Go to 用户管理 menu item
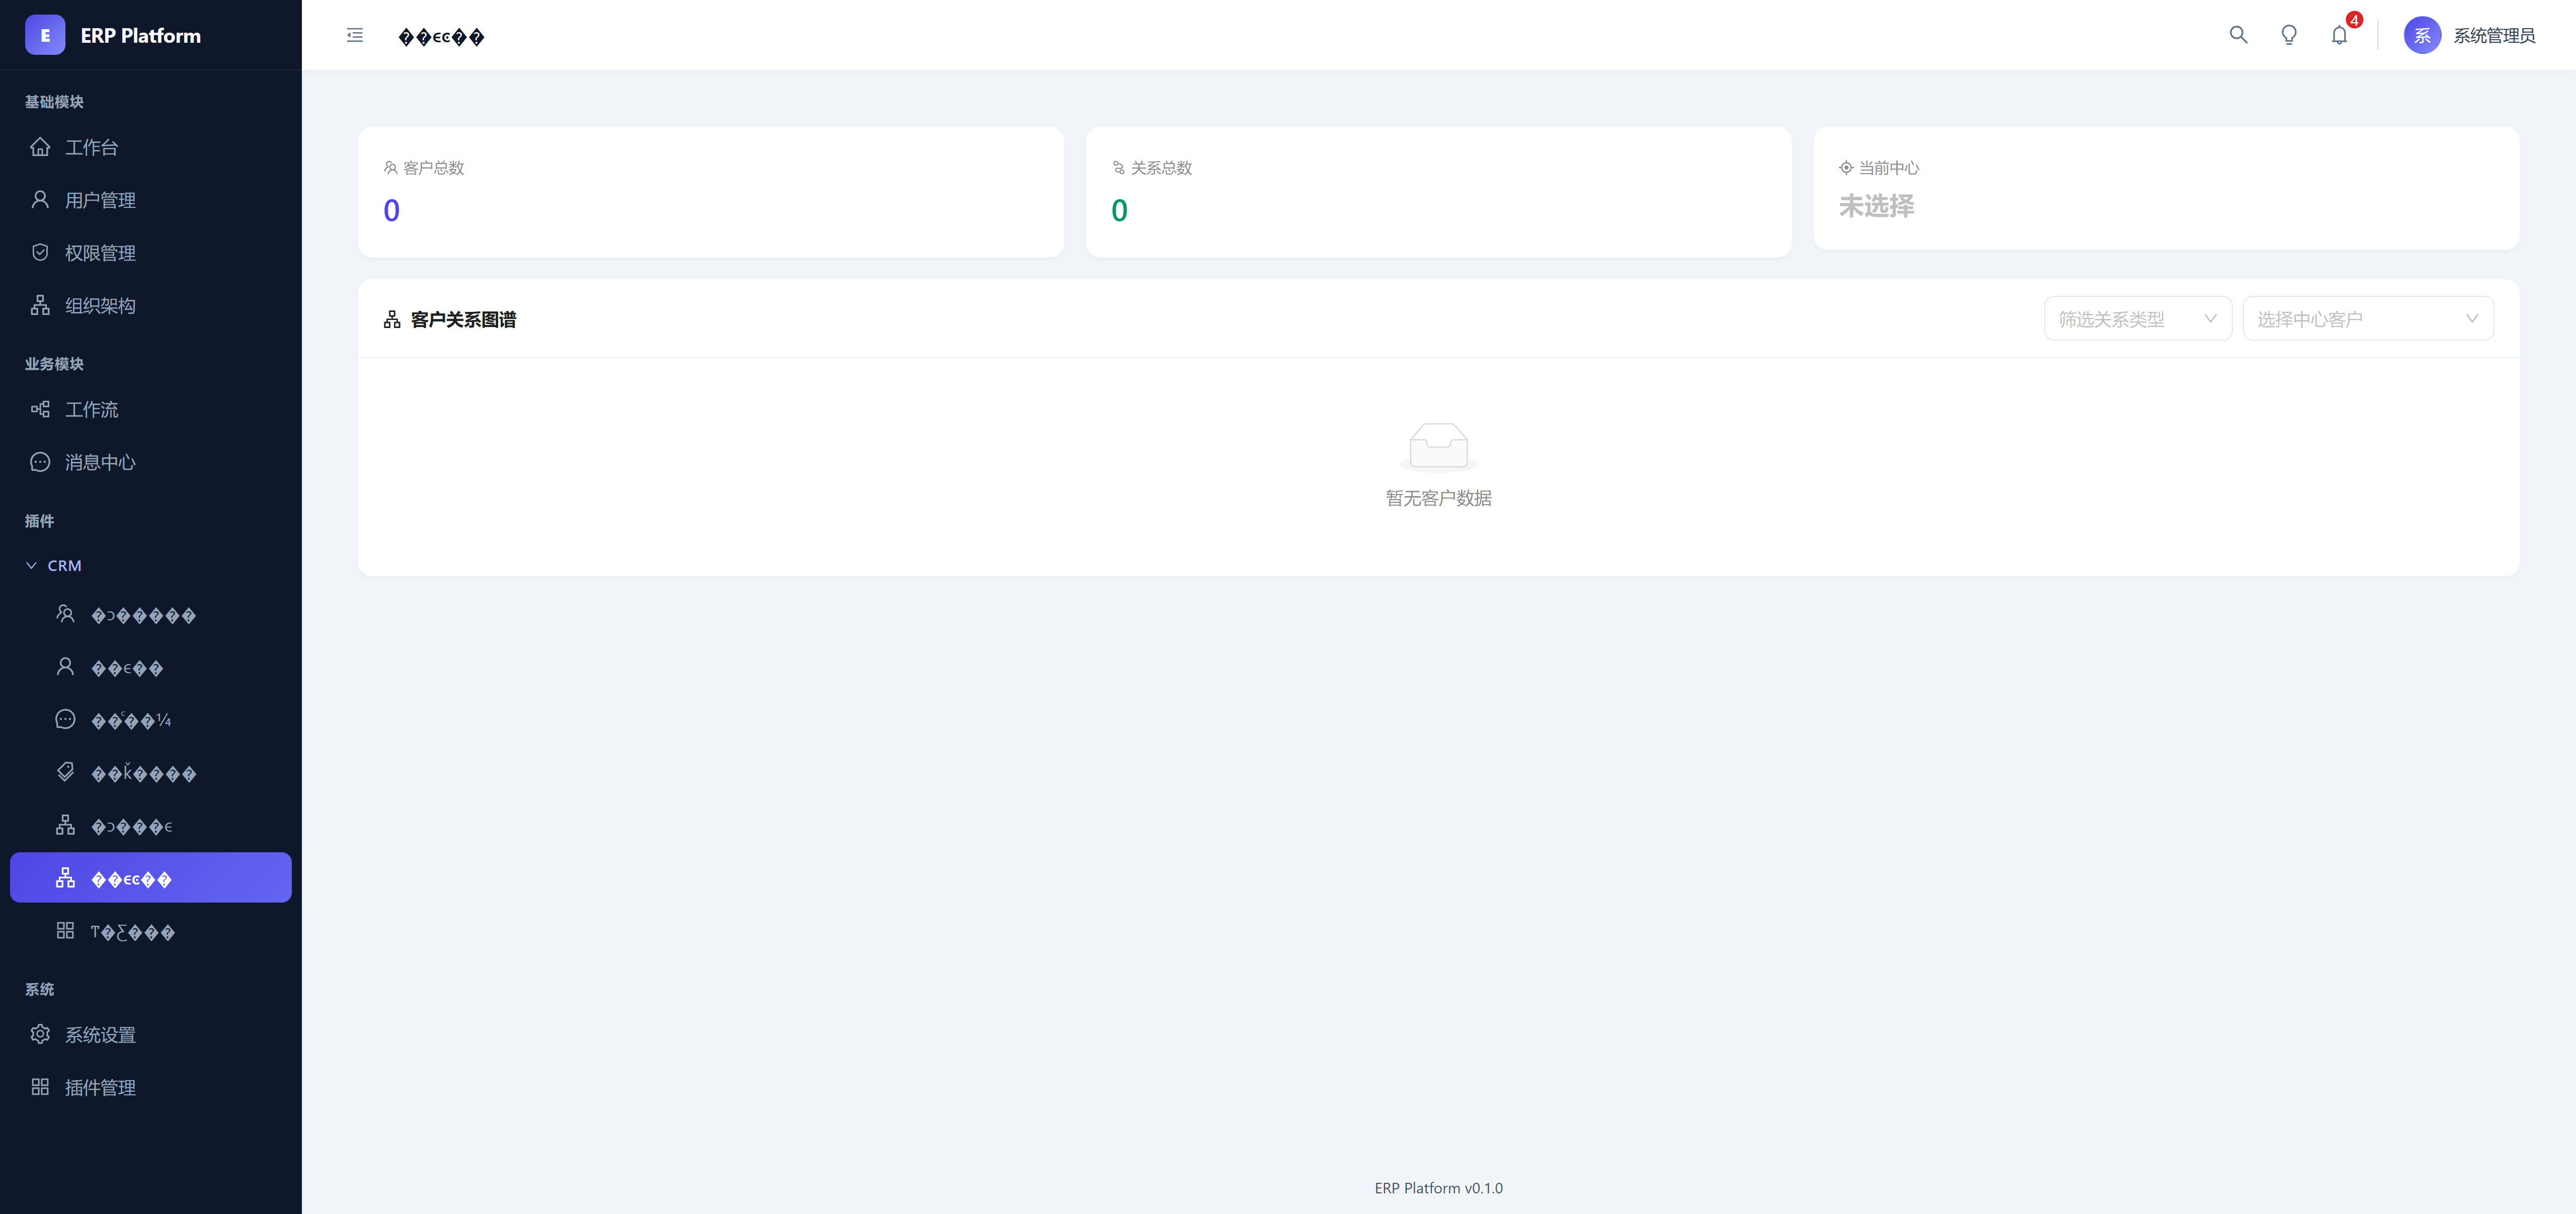The image size is (2576, 1214). (x=100, y=200)
